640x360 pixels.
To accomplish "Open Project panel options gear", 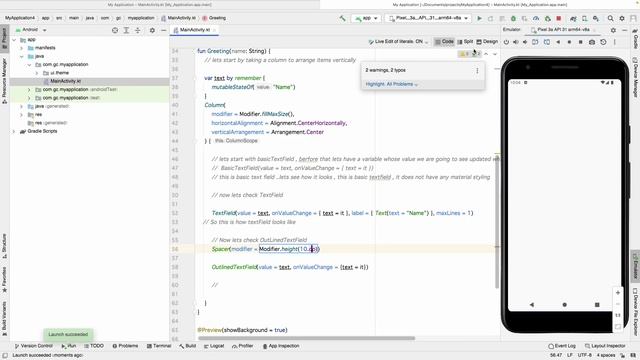I will (152, 30).
